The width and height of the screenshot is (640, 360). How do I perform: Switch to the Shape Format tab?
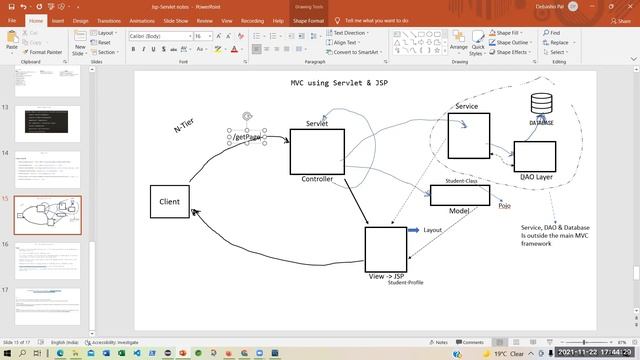click(x=308, y=21)
